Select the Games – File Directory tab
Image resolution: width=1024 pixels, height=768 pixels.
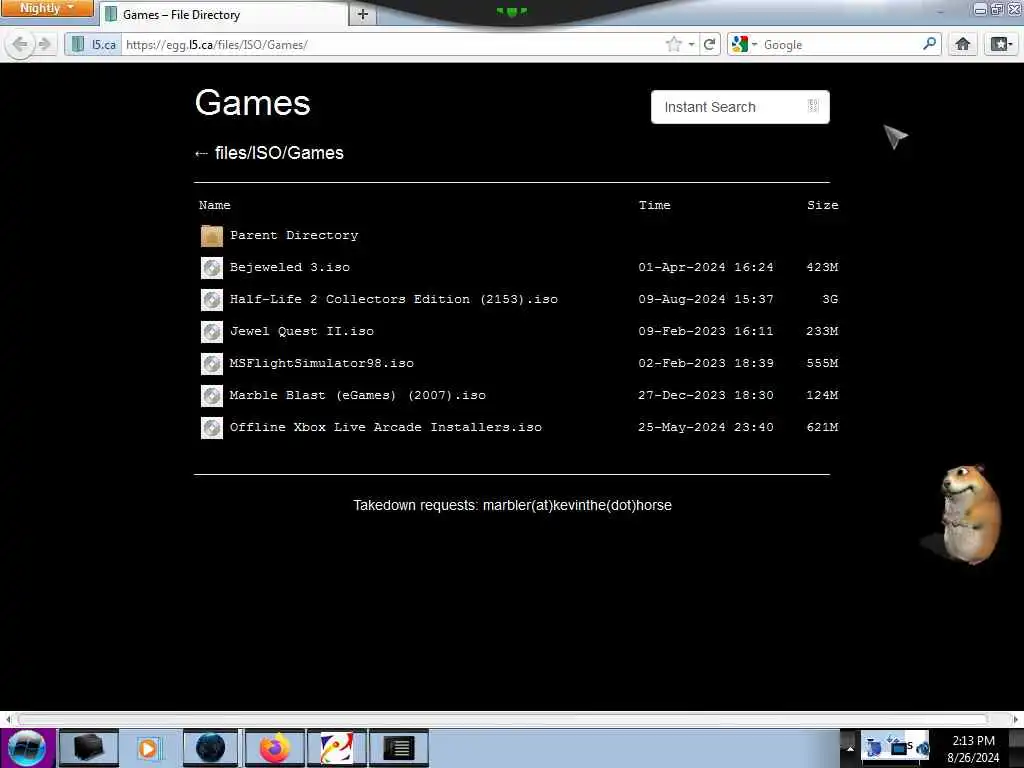pos(223,14)
